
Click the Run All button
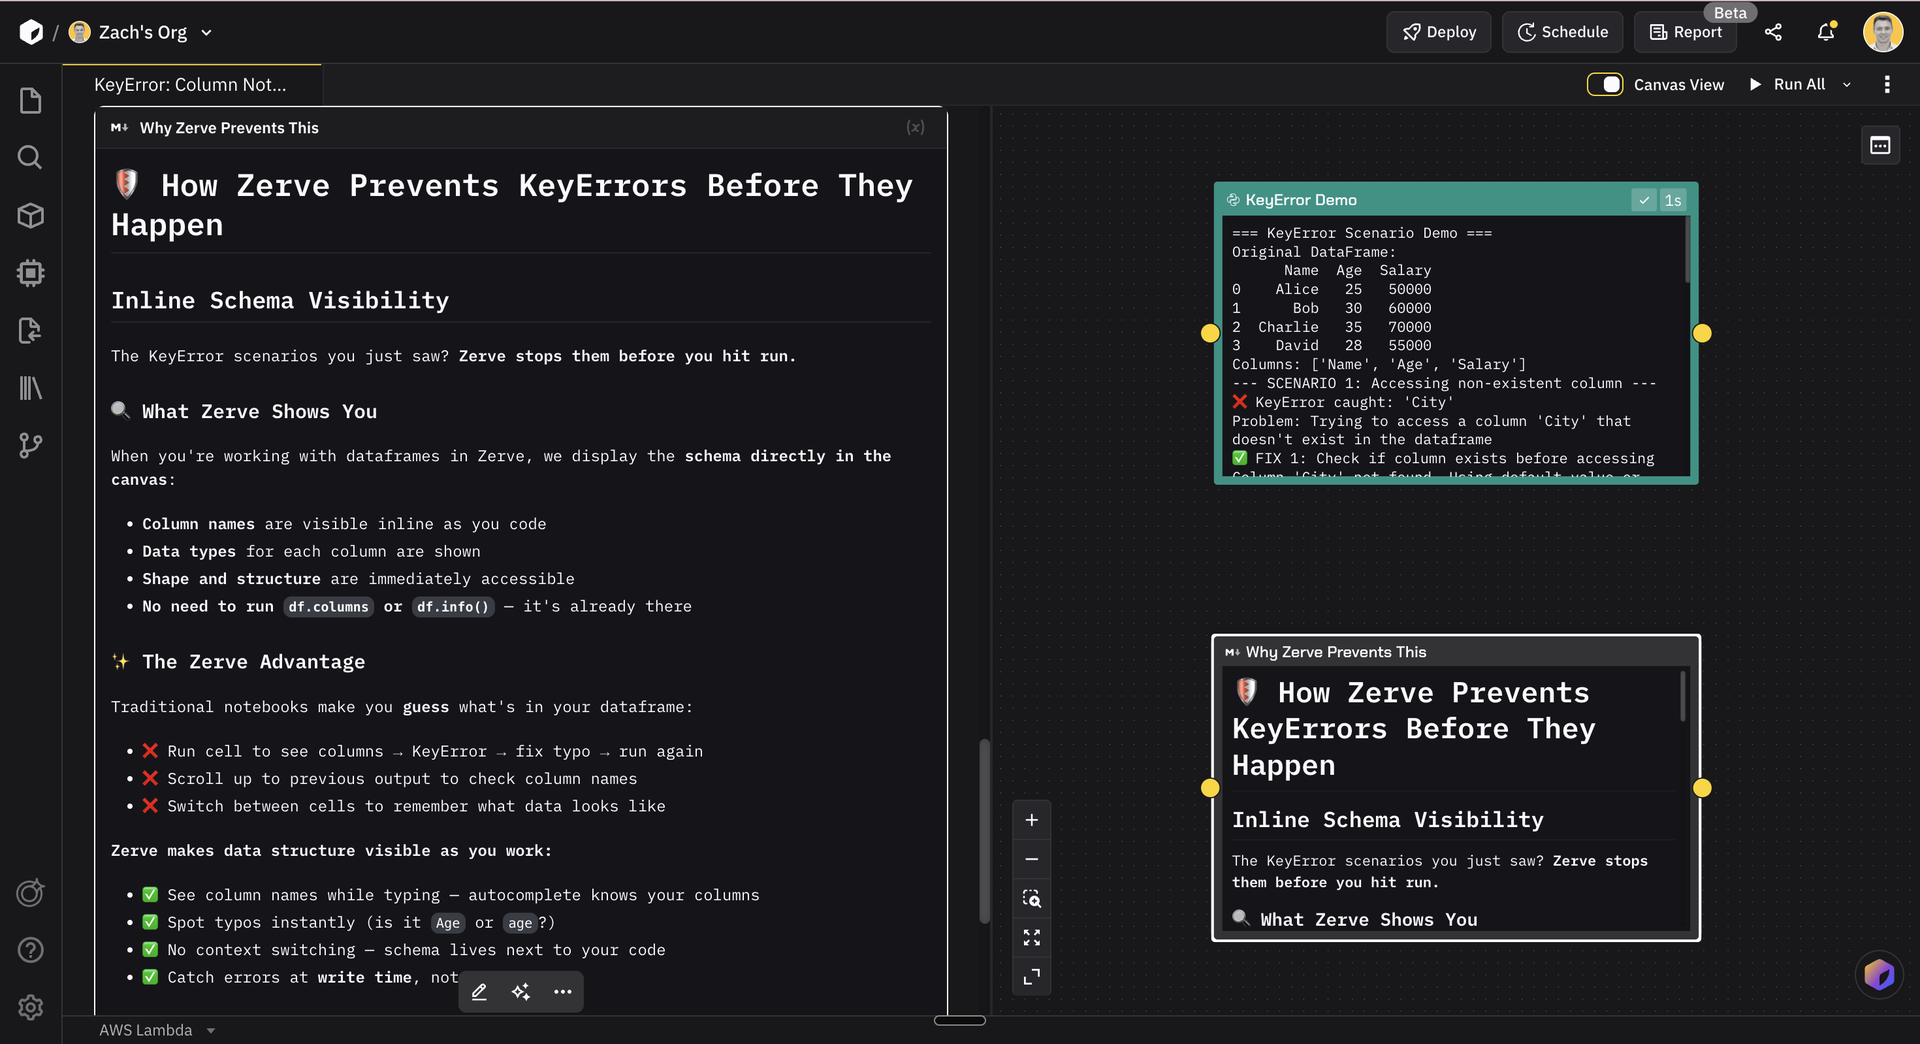point(1787,85)
